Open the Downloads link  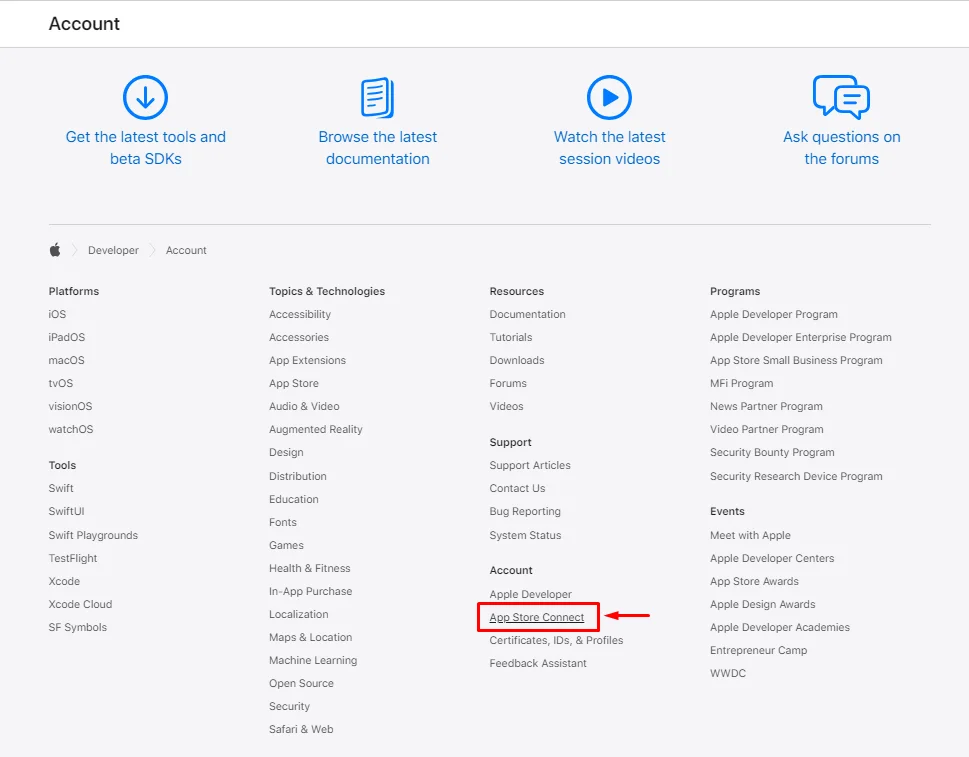[x=517, y=360]
